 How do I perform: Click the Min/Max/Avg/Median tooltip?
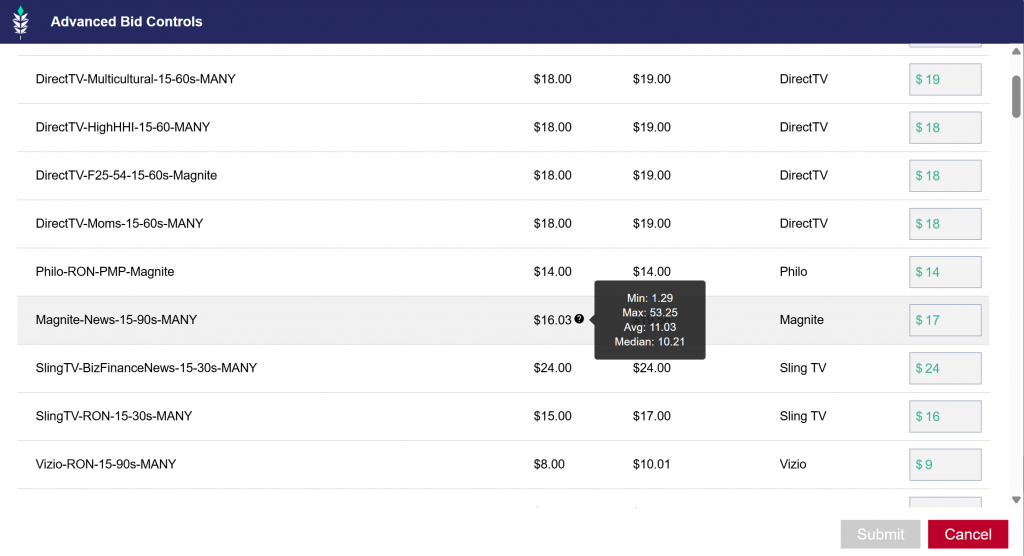pos(650,320)
